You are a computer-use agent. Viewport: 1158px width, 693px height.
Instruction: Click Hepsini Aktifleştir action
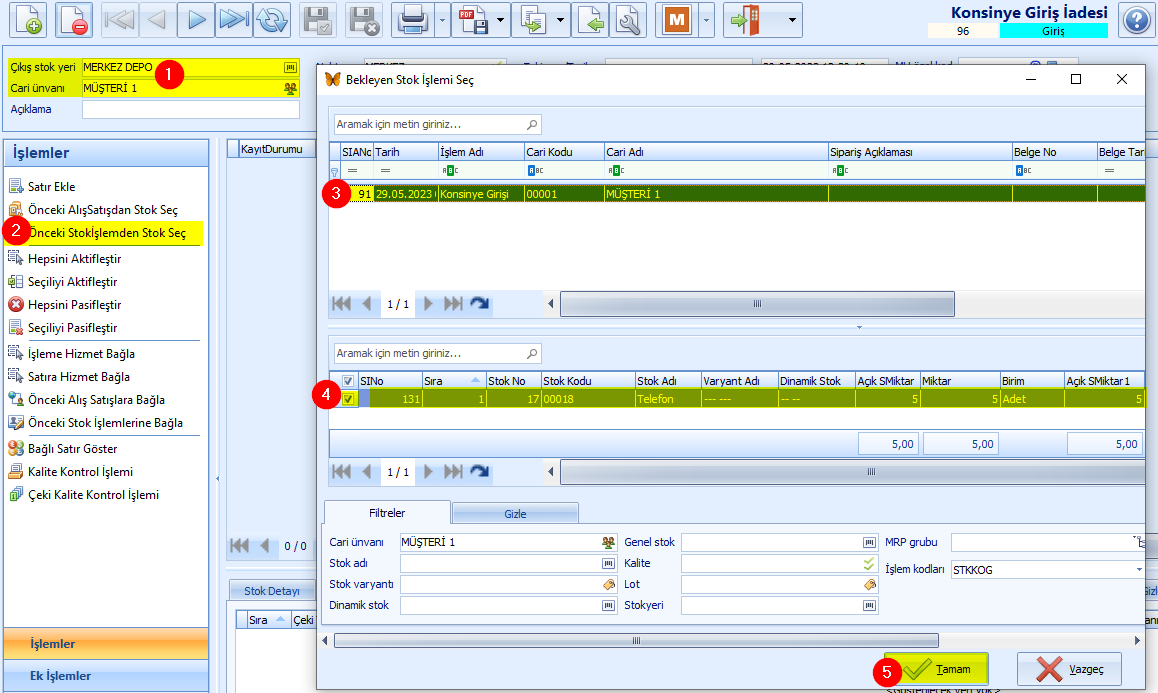[75, 259]
